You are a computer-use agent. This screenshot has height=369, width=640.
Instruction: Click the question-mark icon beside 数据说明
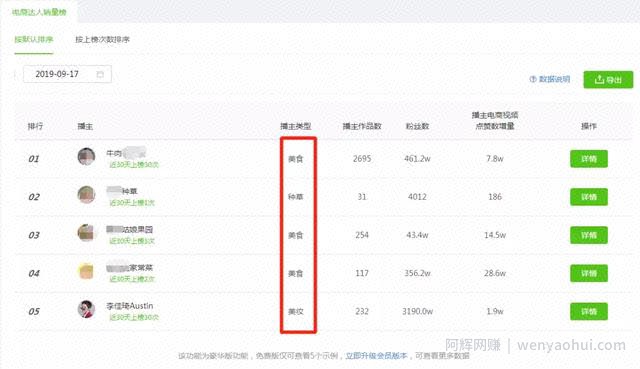pyautogui.click(x=533, y=79)
